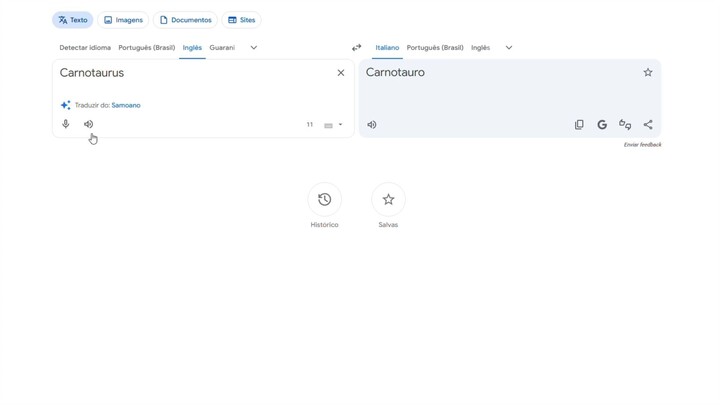Choose Inglês as target language
720x405 pixels.
[480, 47]
